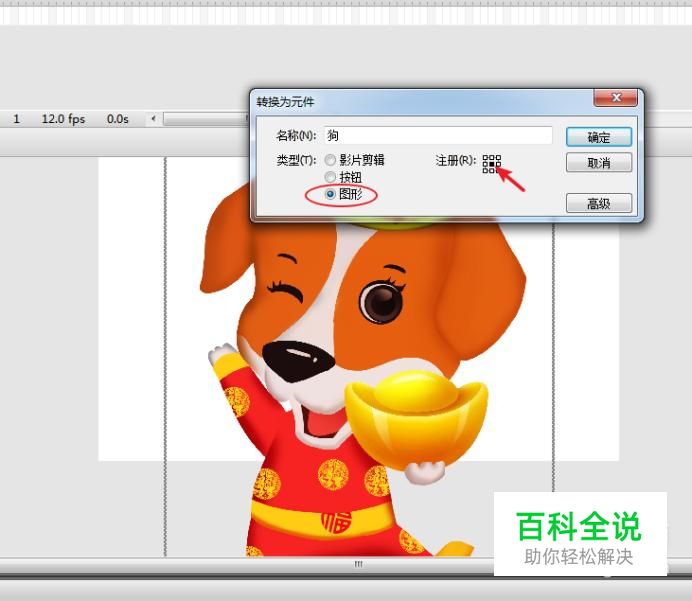Image resolution: width=692 pixels, height=601 pixels.
Task: Click the current frame number 1
Action: pyautogui.click(x=16, y=119)
